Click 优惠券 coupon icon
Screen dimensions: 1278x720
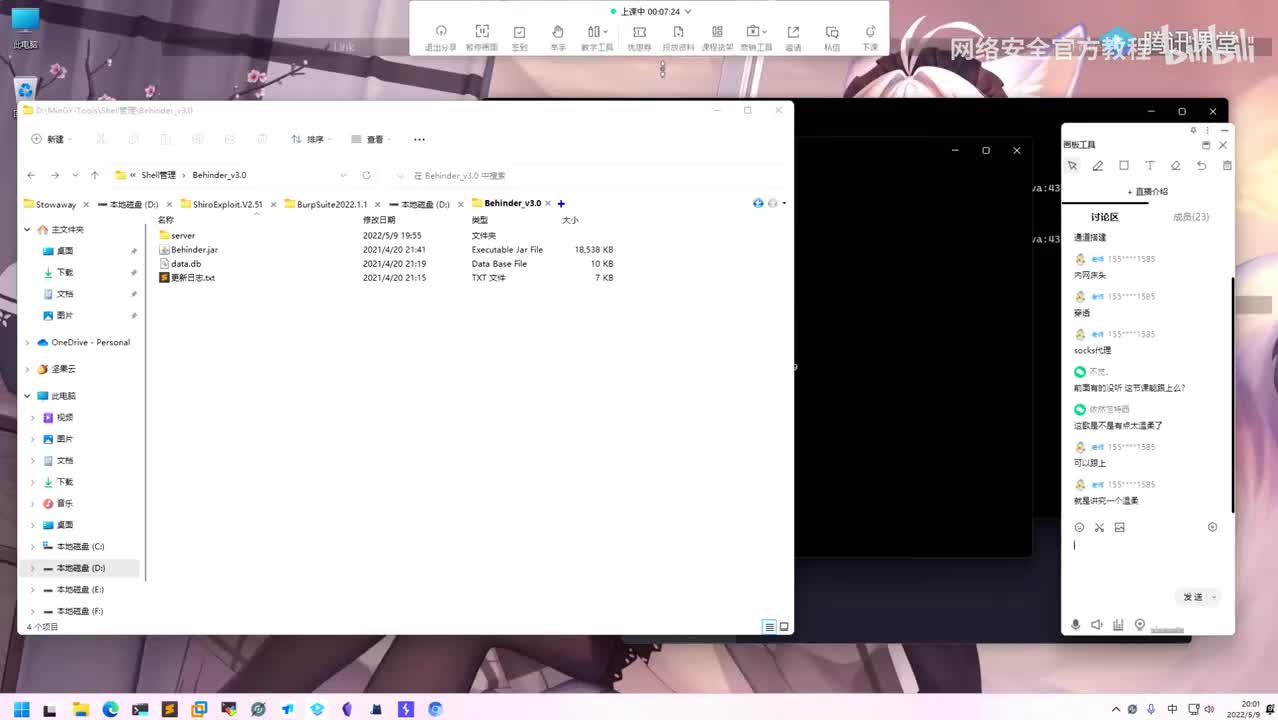point(639,38)
